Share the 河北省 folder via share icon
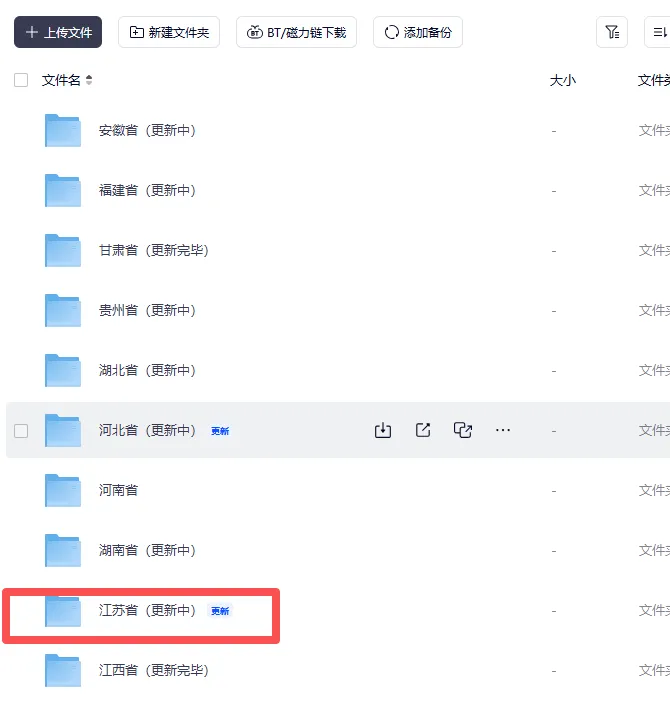The width and height of the screenshot is (670, 702). (423, 430)
